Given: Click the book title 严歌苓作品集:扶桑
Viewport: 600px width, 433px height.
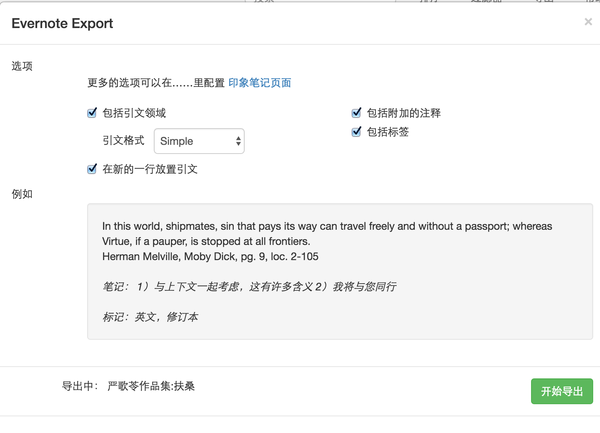Looking at the screenshot, I should pyautogui.click(x=151, y=386).
